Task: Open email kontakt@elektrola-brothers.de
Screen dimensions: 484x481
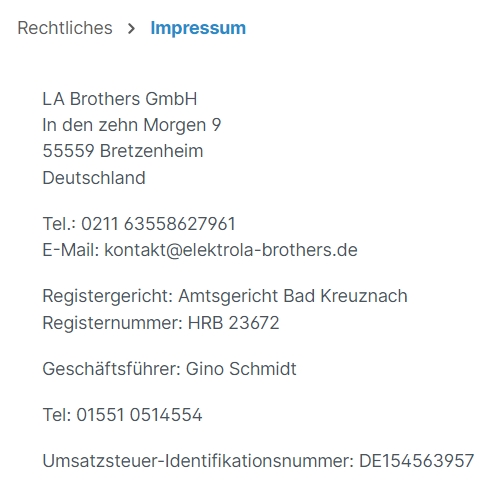Action: (x=231, y=250)
